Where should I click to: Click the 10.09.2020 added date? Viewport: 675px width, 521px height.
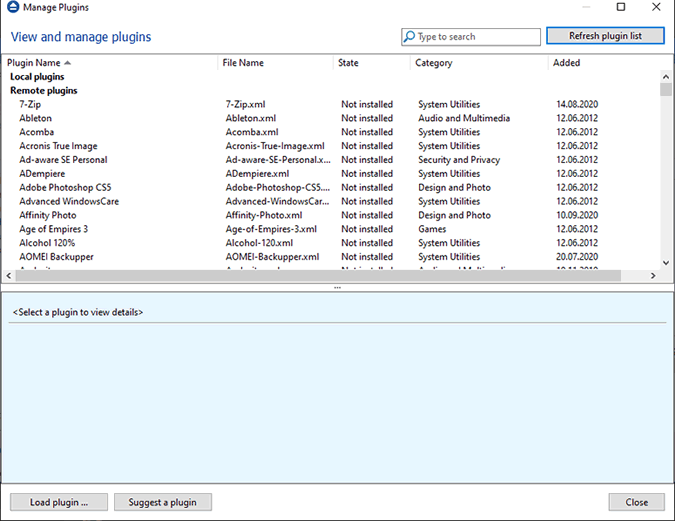[577, 215]
